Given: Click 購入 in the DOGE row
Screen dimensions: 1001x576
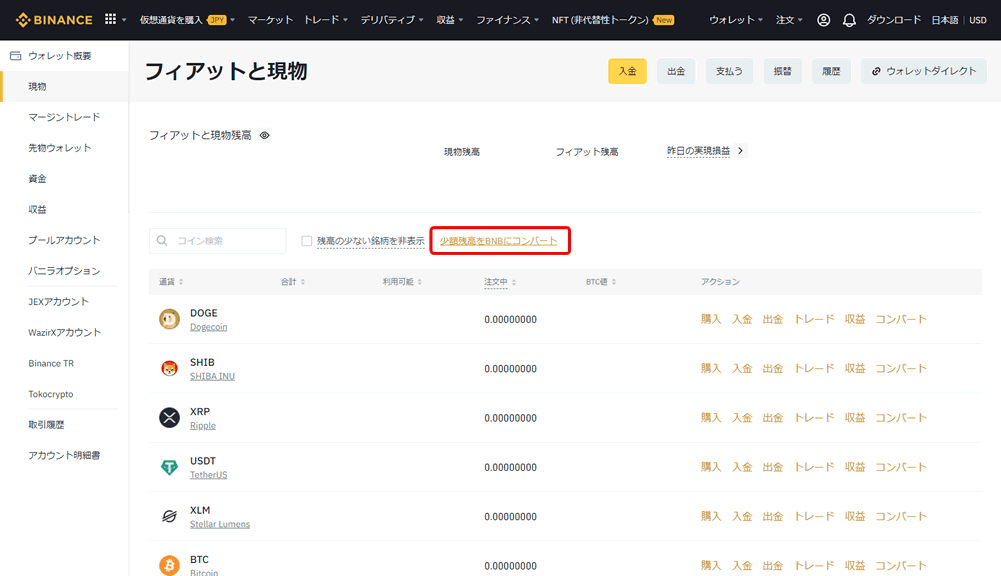Looking at the screenshot, I should click(711, 319).
